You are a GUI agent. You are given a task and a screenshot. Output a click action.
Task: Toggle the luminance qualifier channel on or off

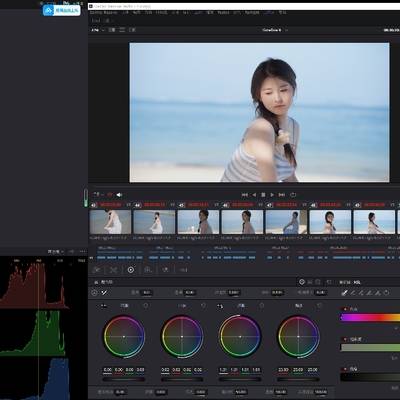tap(345, 369)
